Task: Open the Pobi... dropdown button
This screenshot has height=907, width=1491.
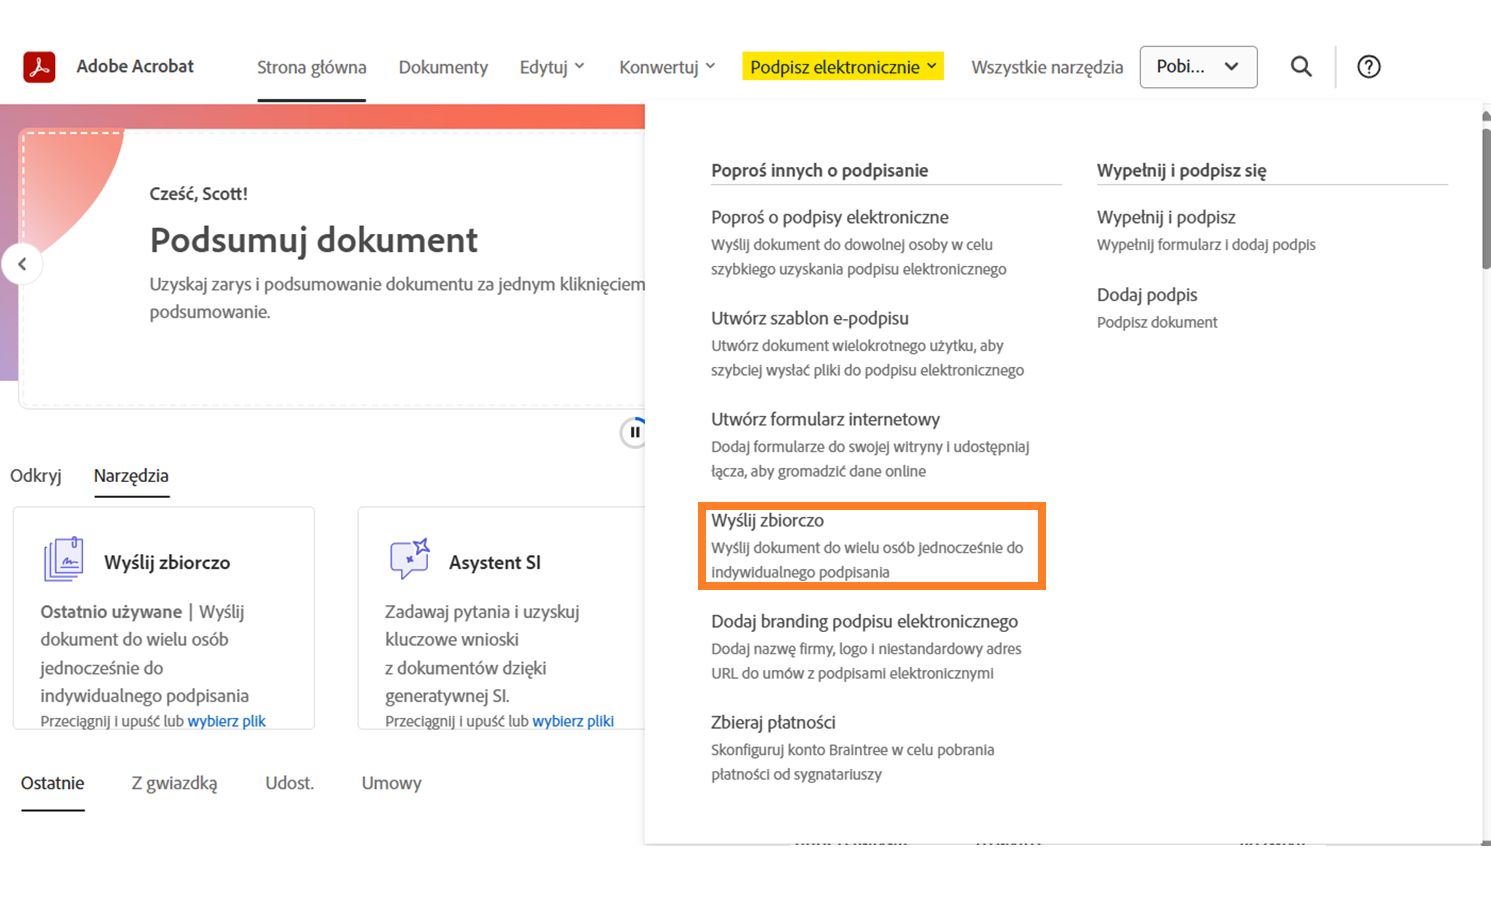Action: coord(1198,67)
